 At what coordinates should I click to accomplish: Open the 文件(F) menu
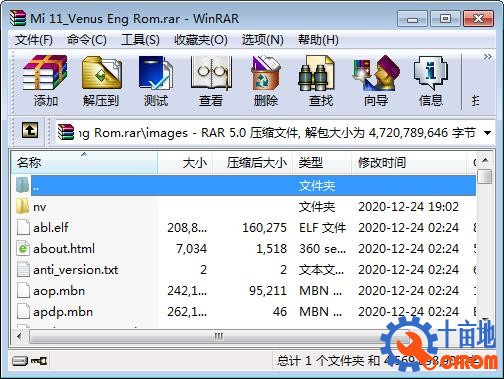(x=34, y=40)
